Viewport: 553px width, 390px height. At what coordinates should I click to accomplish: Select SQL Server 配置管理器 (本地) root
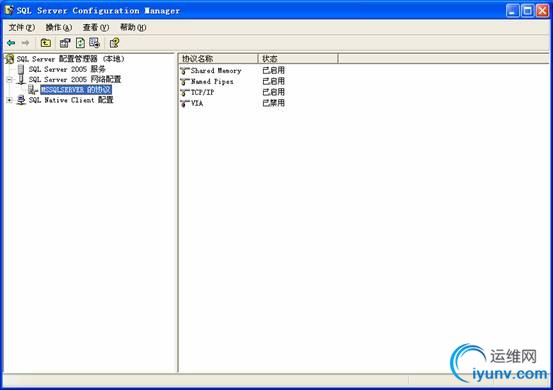[71, 59]
